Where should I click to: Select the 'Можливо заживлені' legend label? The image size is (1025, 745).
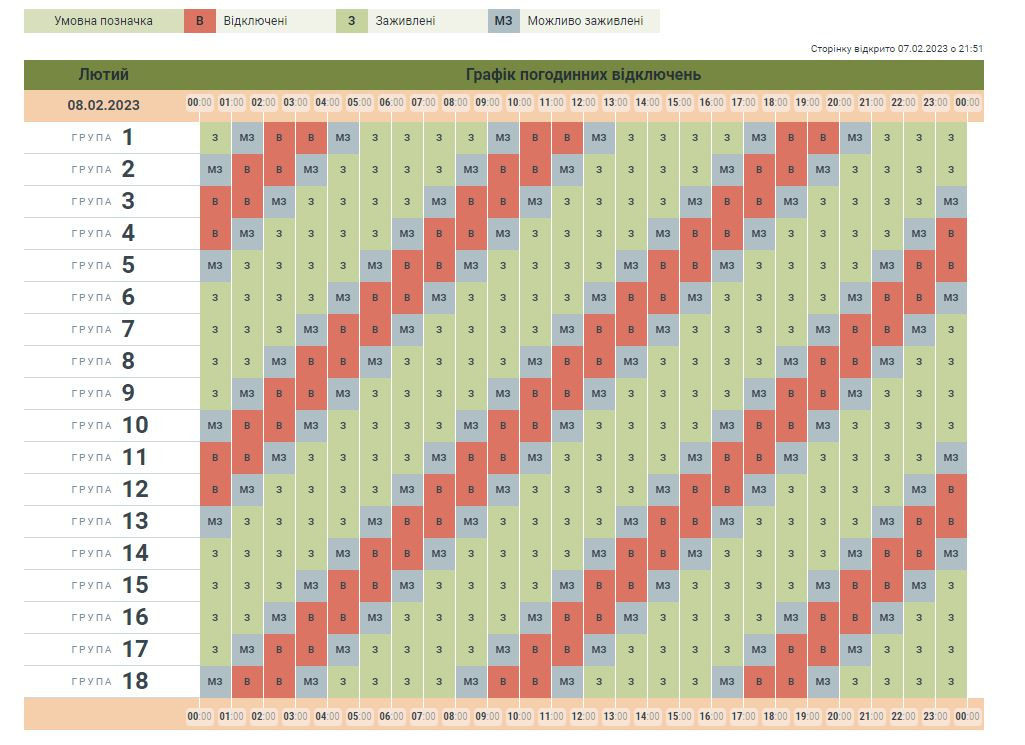click(x=585, y=21)
